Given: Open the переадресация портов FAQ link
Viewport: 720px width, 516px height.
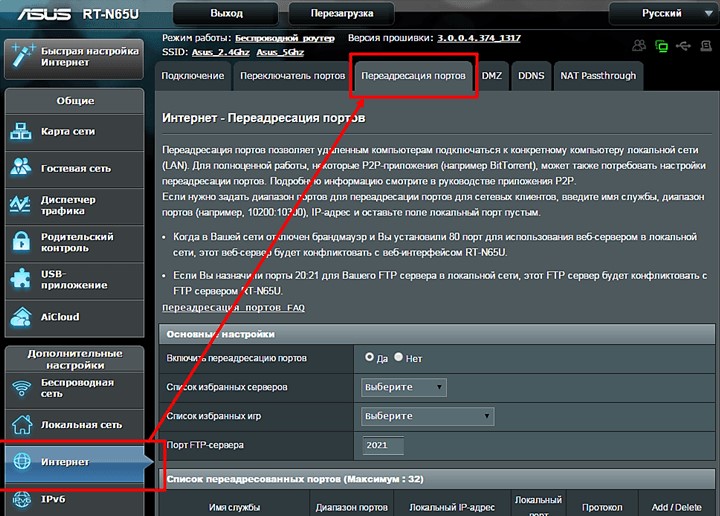Looking at the screenshot, I should tap(233, 308).
